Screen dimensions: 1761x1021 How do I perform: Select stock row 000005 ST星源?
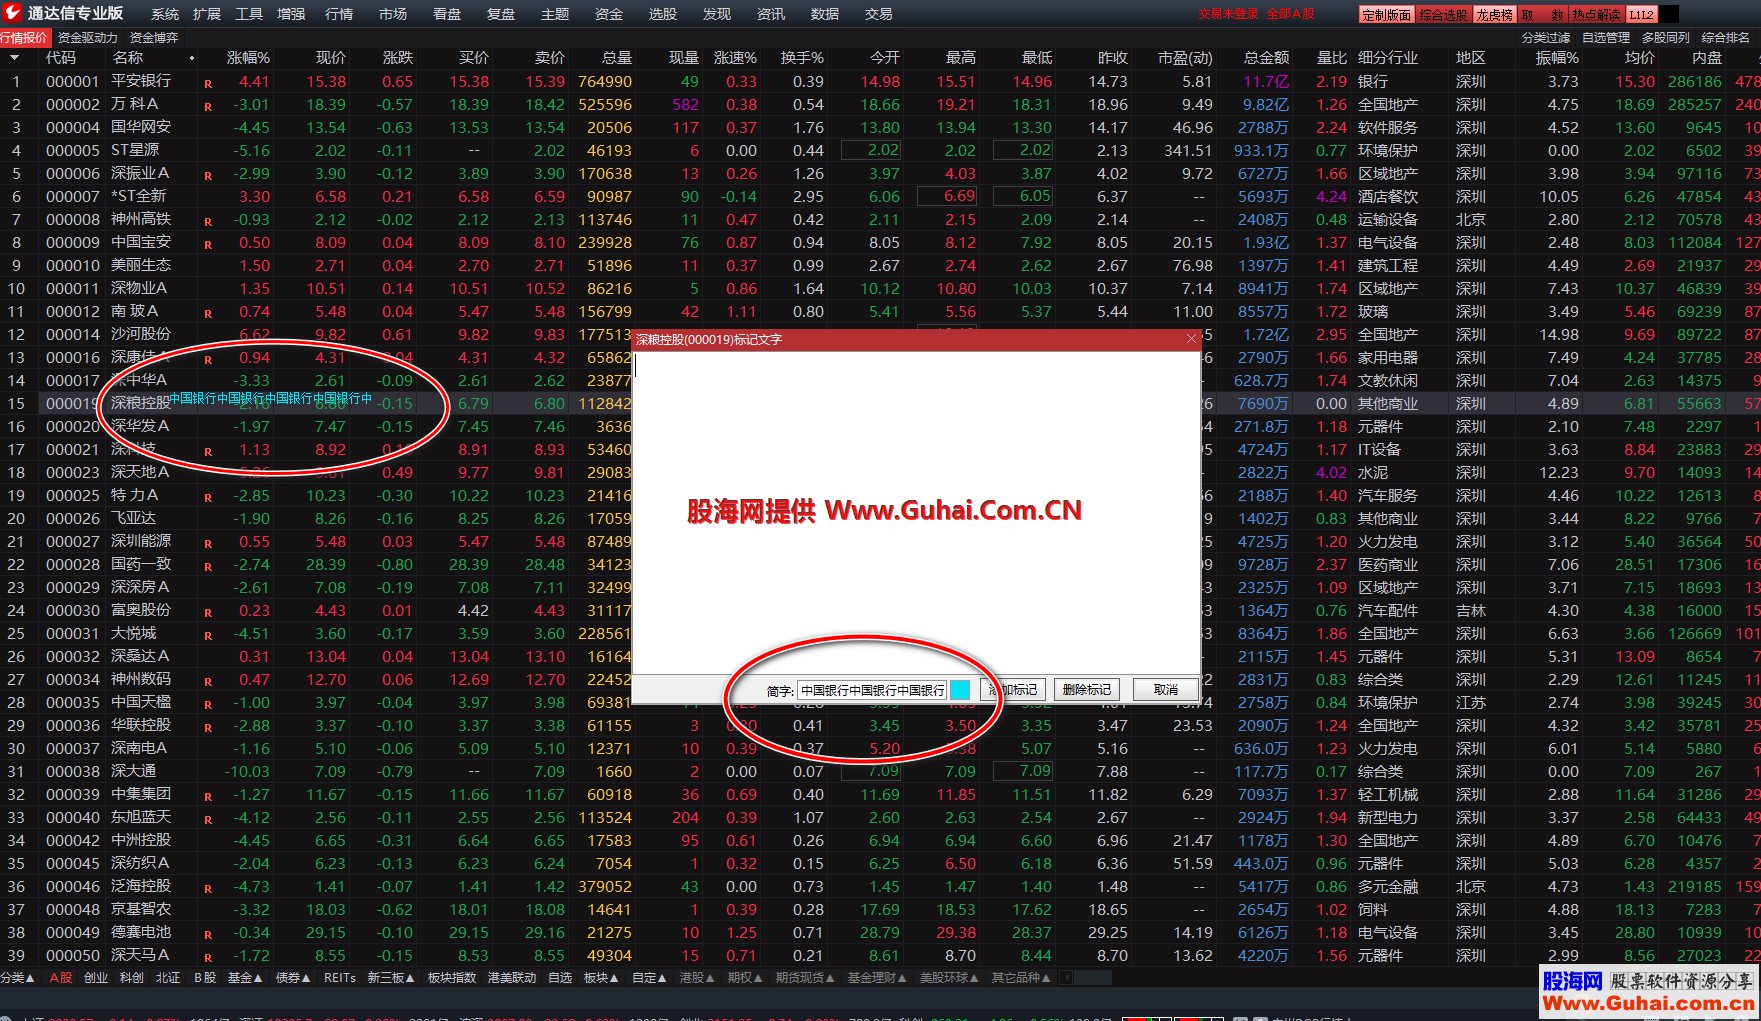[x=880, y=150]
